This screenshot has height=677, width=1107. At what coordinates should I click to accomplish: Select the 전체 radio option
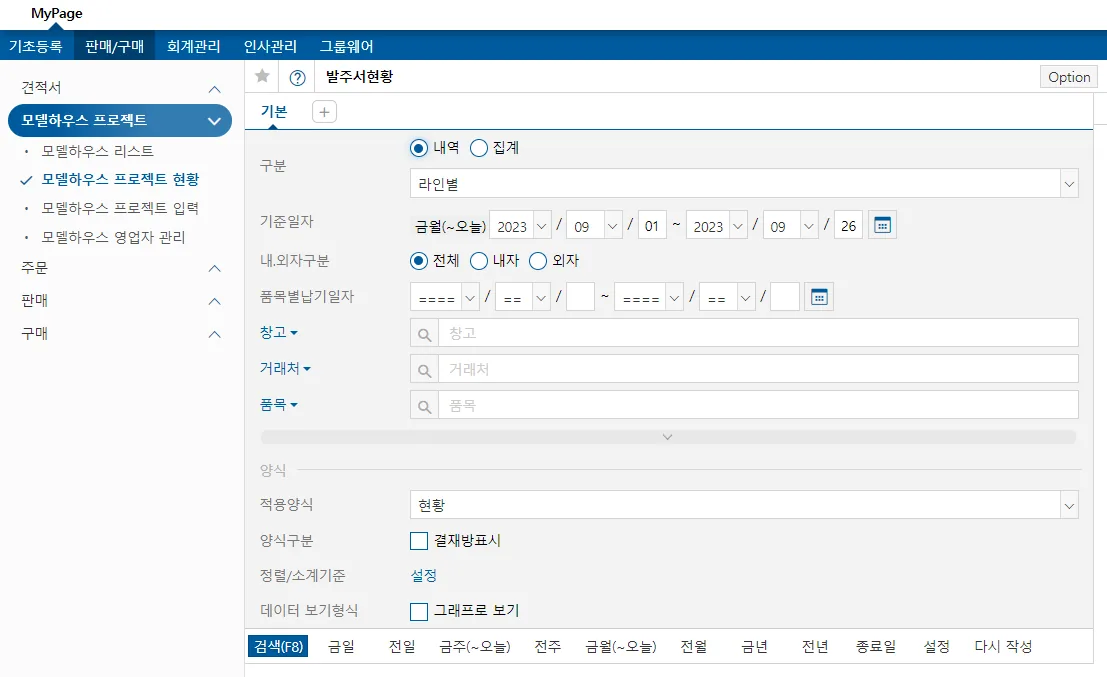click(x=419, y=260)
